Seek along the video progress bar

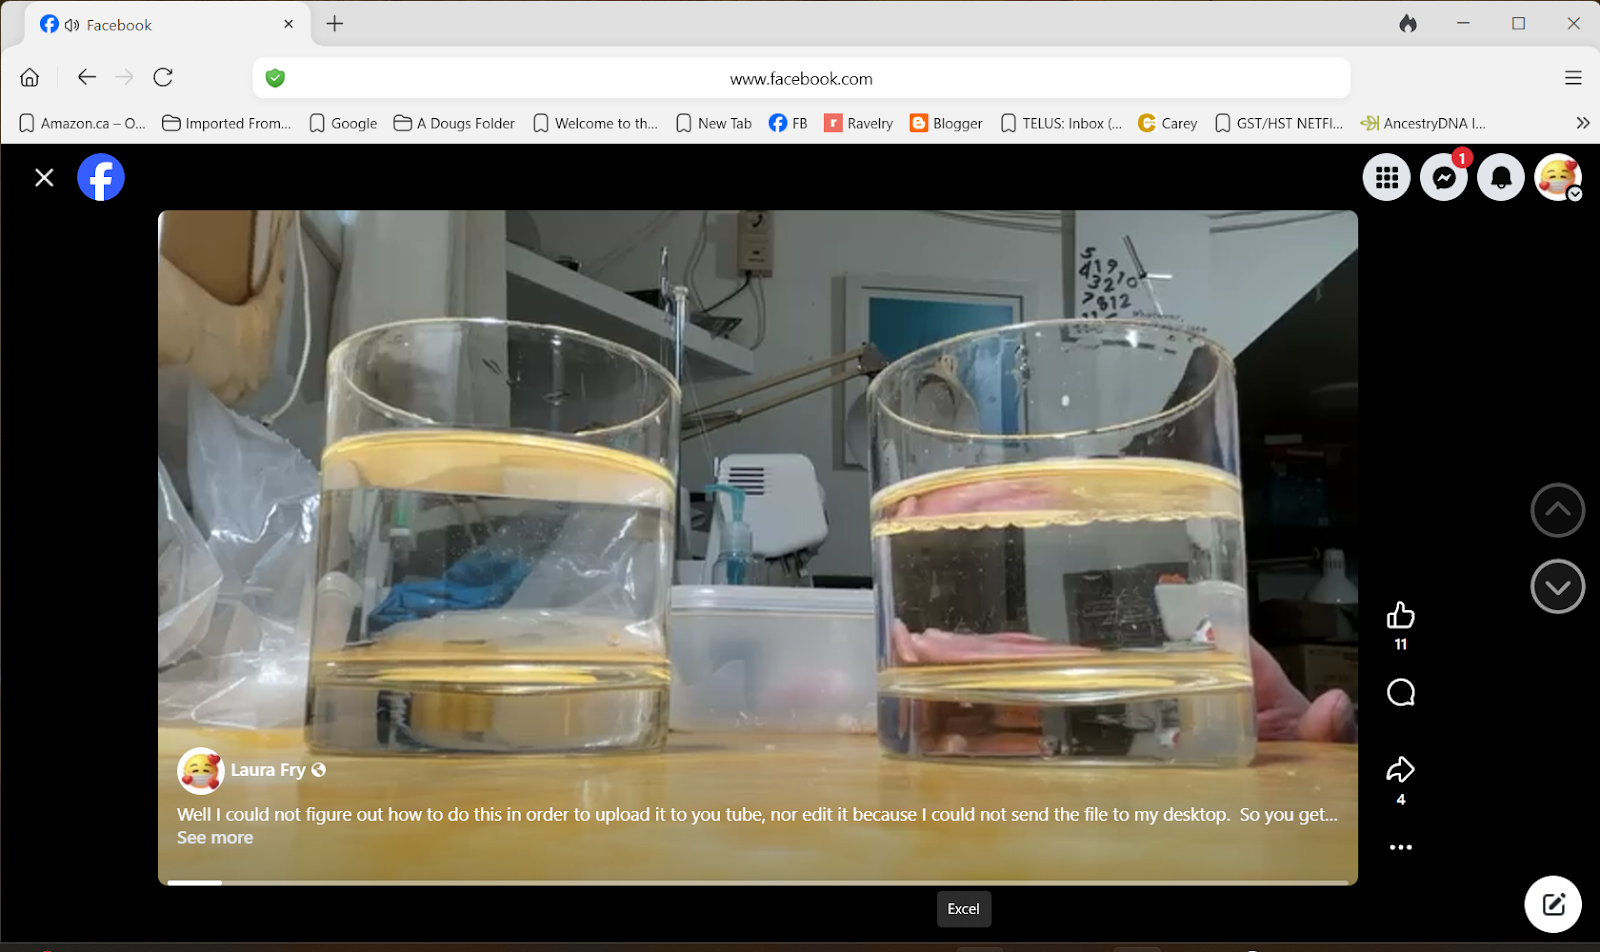tap(757, 882)
